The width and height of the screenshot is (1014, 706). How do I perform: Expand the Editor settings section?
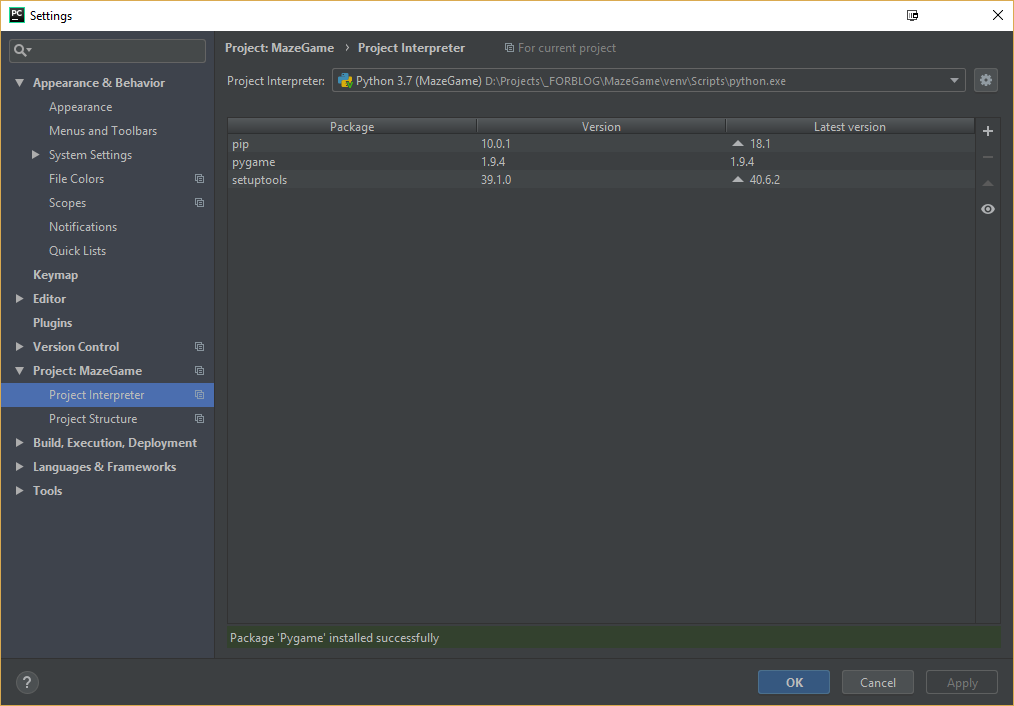coord(20,299)
